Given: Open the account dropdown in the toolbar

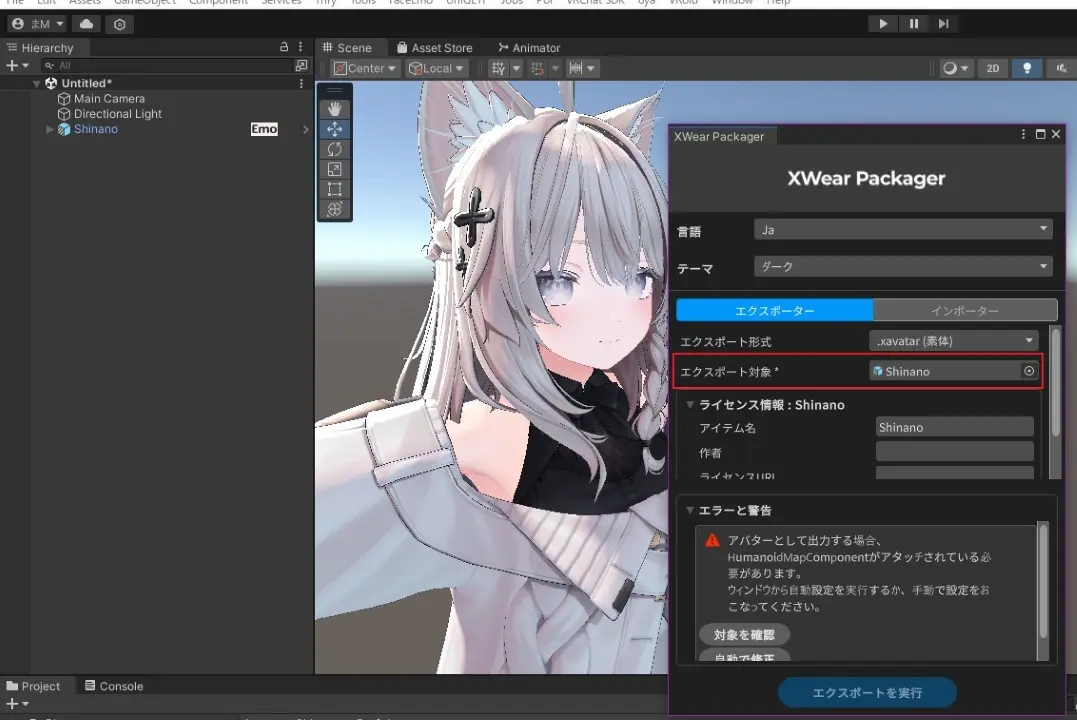Looking at the screenshot, I should click(x=38, y=24).
